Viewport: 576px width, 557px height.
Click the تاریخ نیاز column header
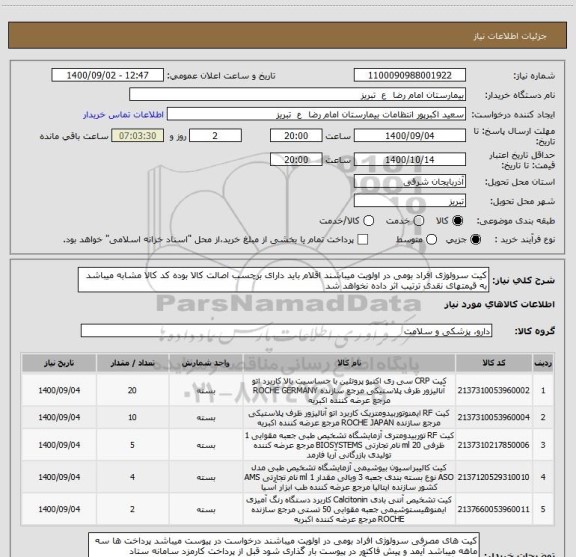59,363
